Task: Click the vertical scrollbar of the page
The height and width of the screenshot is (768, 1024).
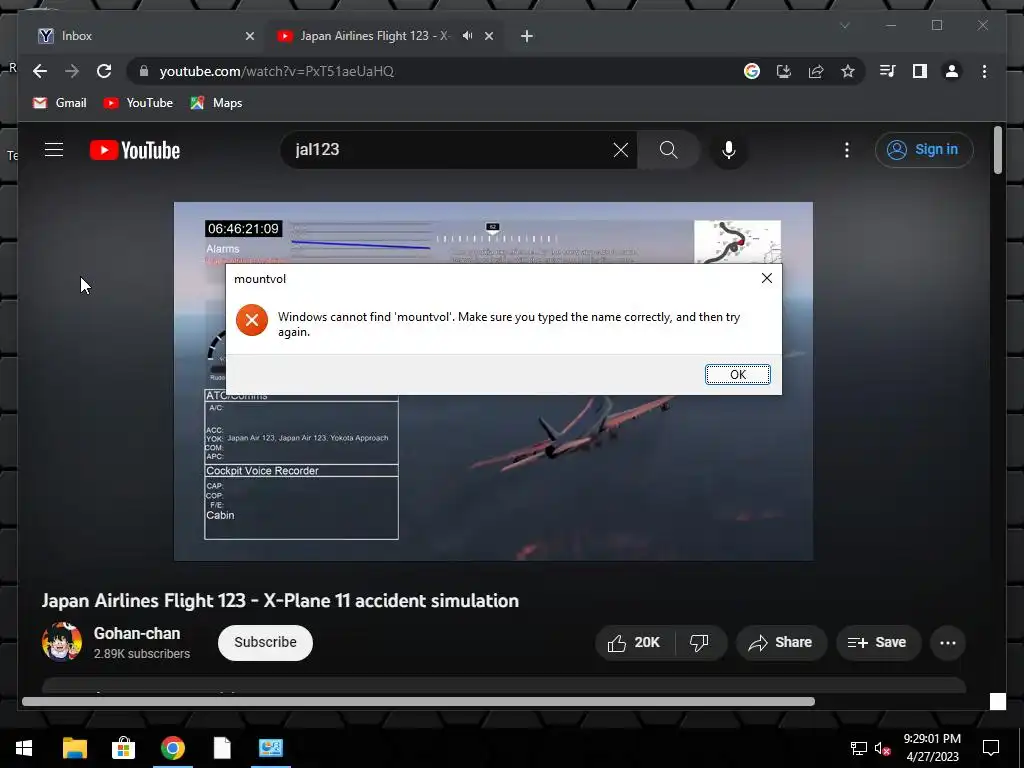Action: (x=997, y=151)
